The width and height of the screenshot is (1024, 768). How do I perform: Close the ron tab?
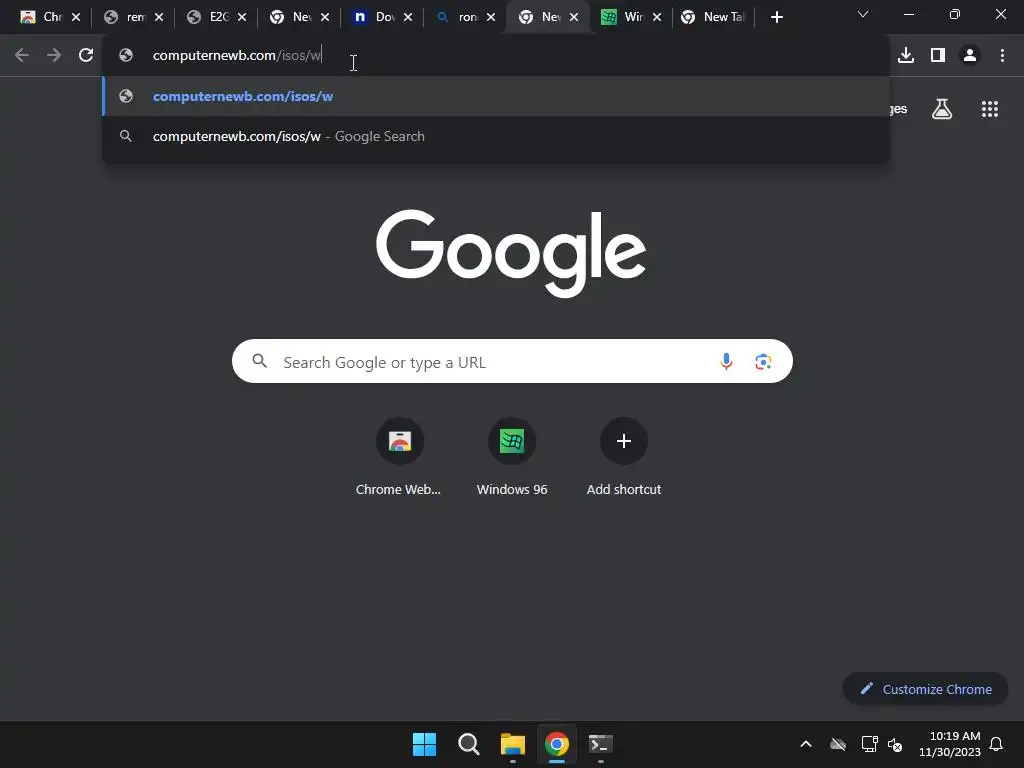(x=490, y=18)
